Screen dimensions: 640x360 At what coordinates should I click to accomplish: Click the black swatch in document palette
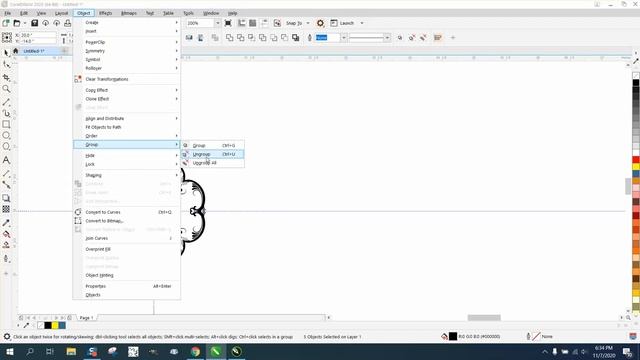coord(48,325)
